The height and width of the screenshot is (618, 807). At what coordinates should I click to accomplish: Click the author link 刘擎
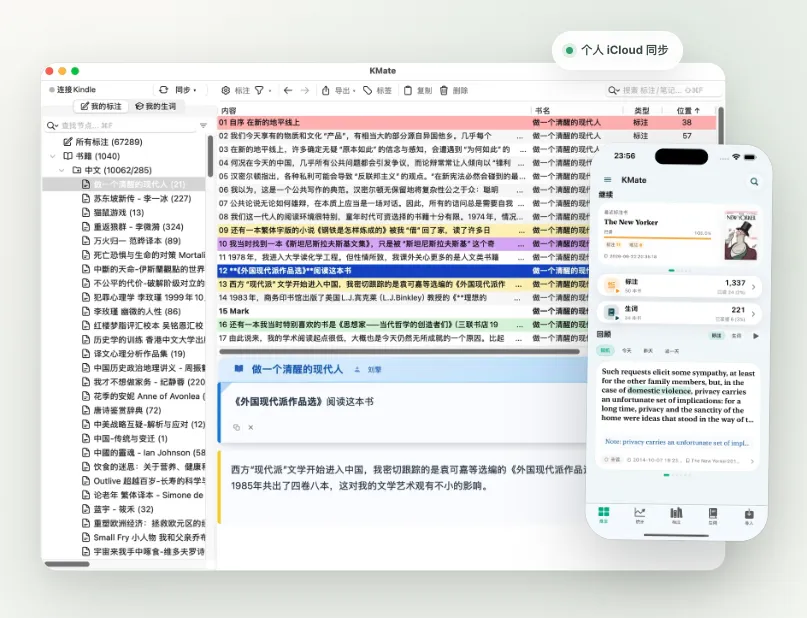pyautogui.click(x=374, y=369)
